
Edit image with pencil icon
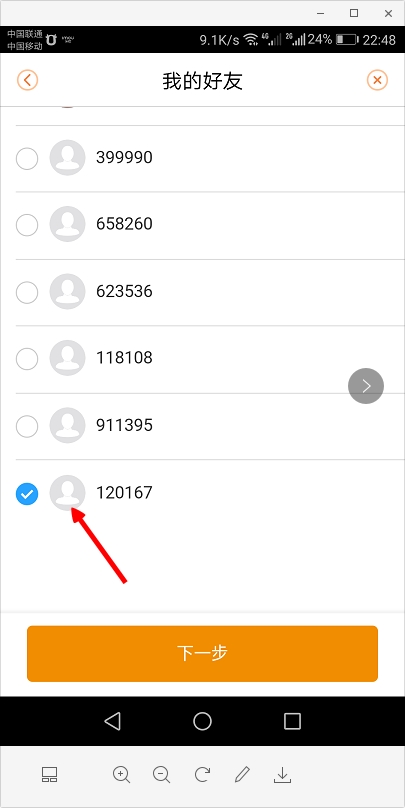[242, 775]
